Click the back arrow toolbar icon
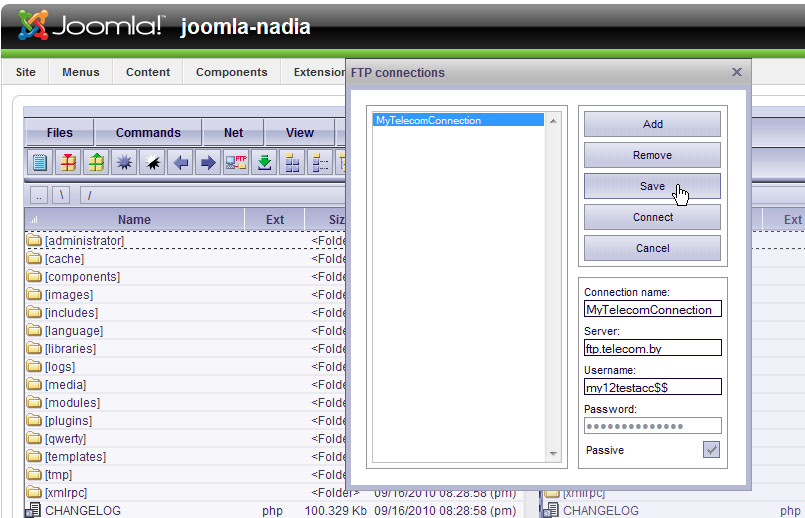Viewport: 805px width, 518px height. pyautogui.click(x=180, y=163)
